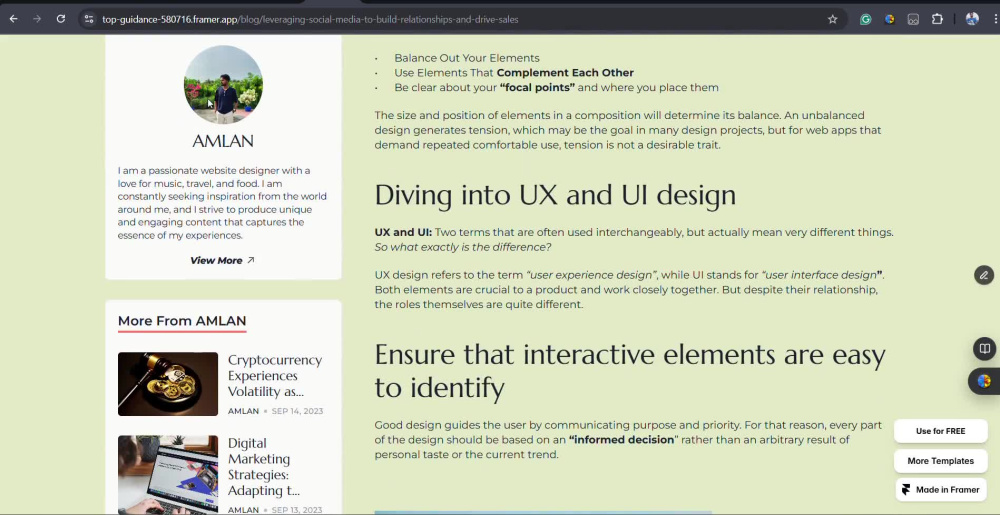This screenshot has width=1000, height=515.
Task: Click the arrow icon next to View More
Action: (x=251, y=260)
